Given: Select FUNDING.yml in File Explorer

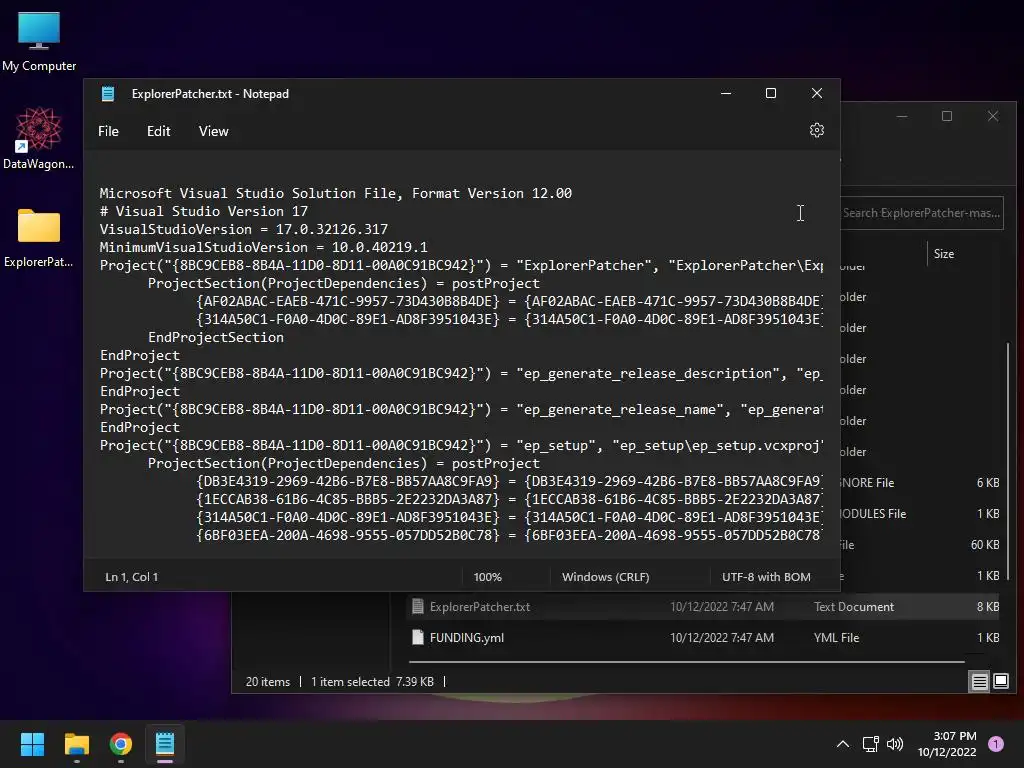Looking at the screenshot, I should coord(704,638).
